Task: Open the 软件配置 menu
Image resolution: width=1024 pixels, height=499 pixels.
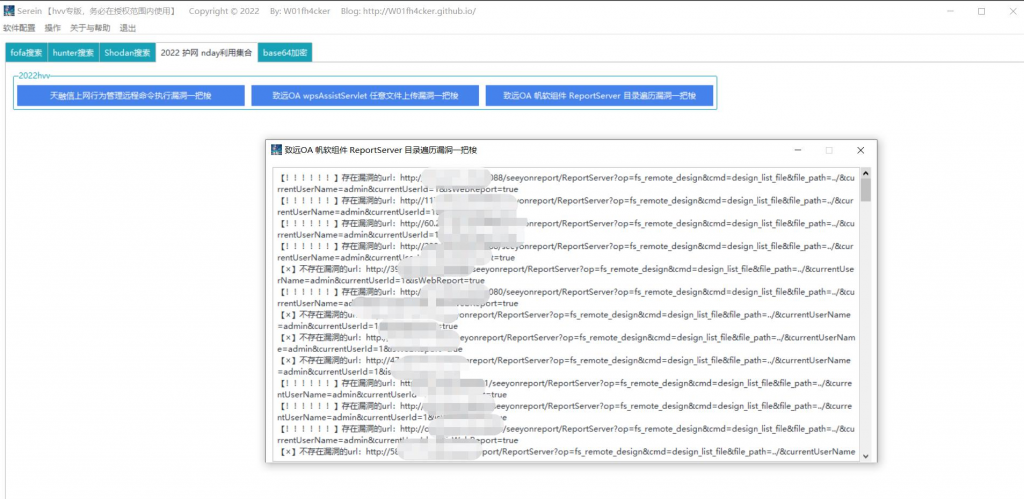Action: click(x=19, y=28)
